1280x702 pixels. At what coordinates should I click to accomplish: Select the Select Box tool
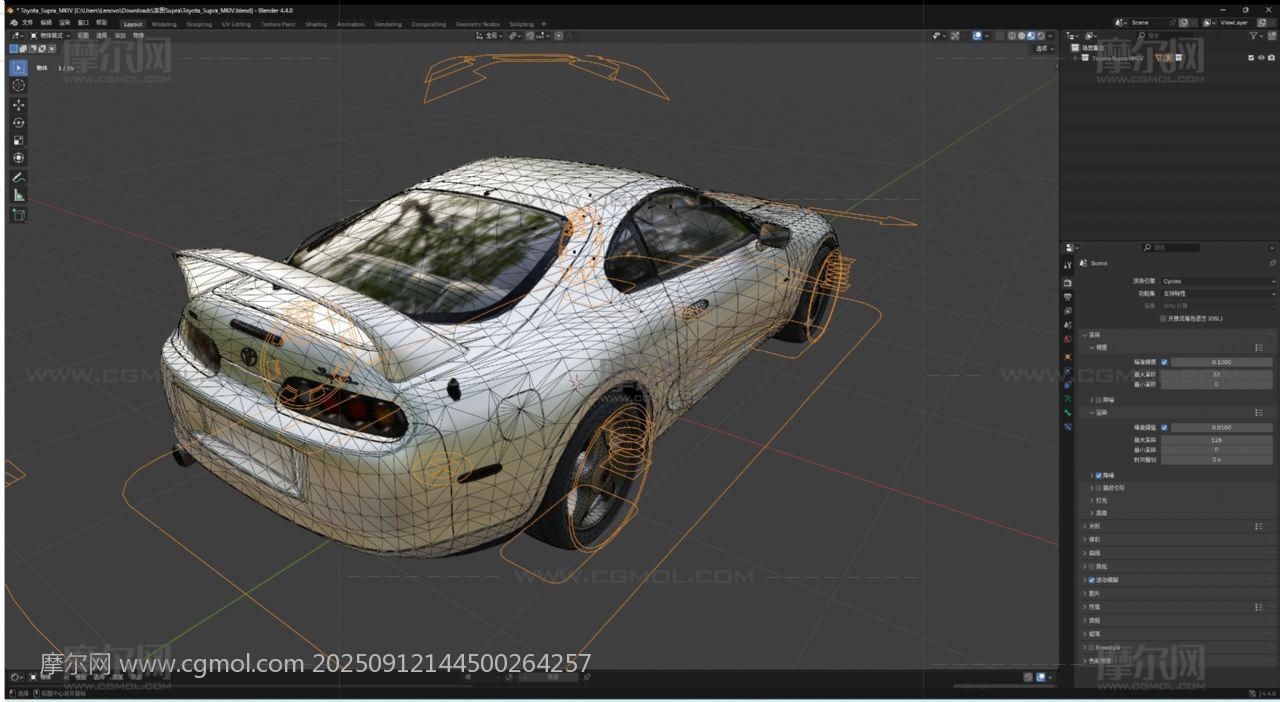(18, 68)
